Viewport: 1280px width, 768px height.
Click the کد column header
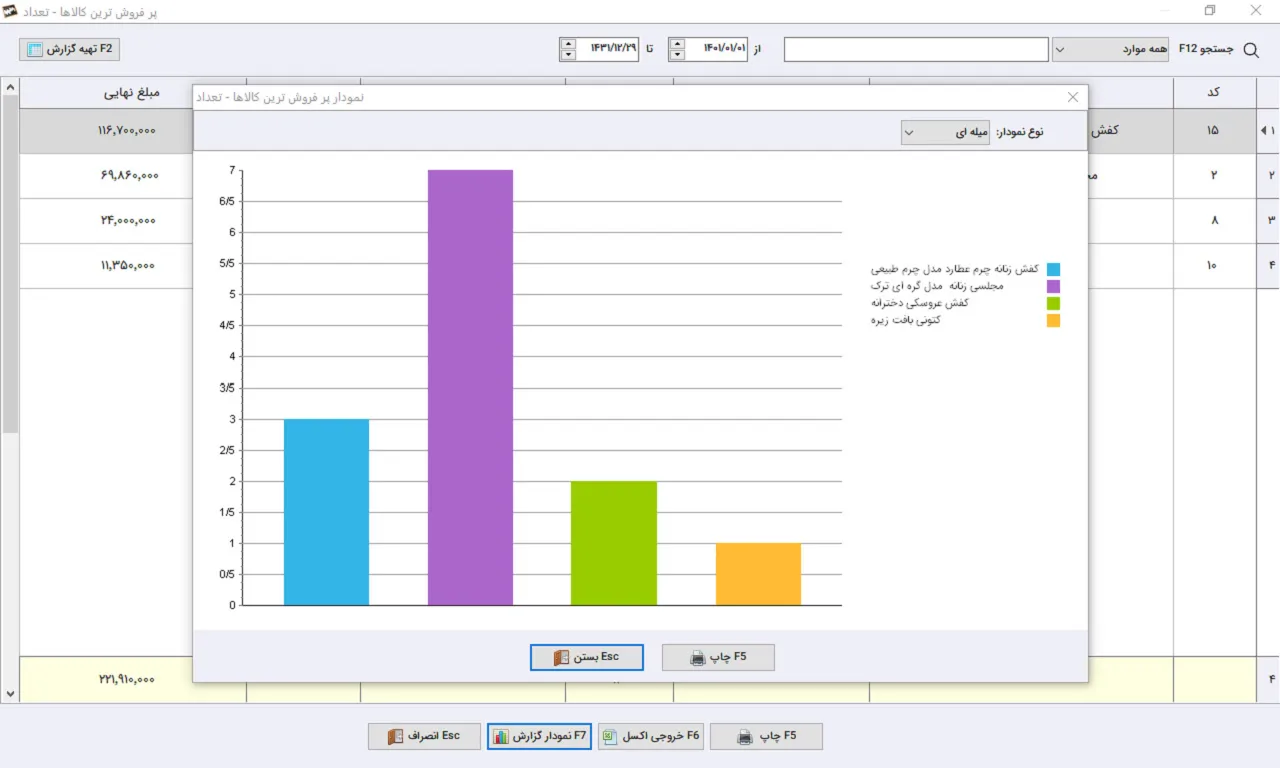(x=1214, y=93)
